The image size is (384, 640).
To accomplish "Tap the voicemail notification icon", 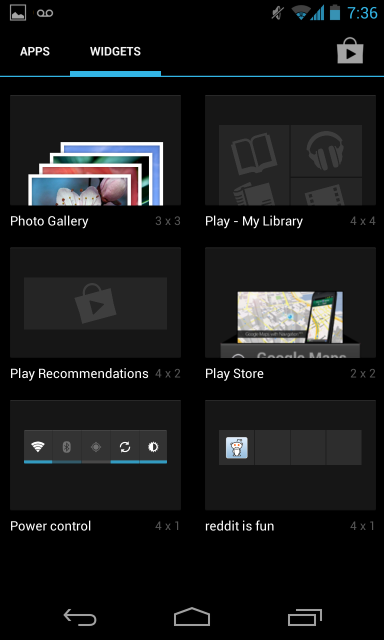I will pyautogui.click(x=45, y=13).
